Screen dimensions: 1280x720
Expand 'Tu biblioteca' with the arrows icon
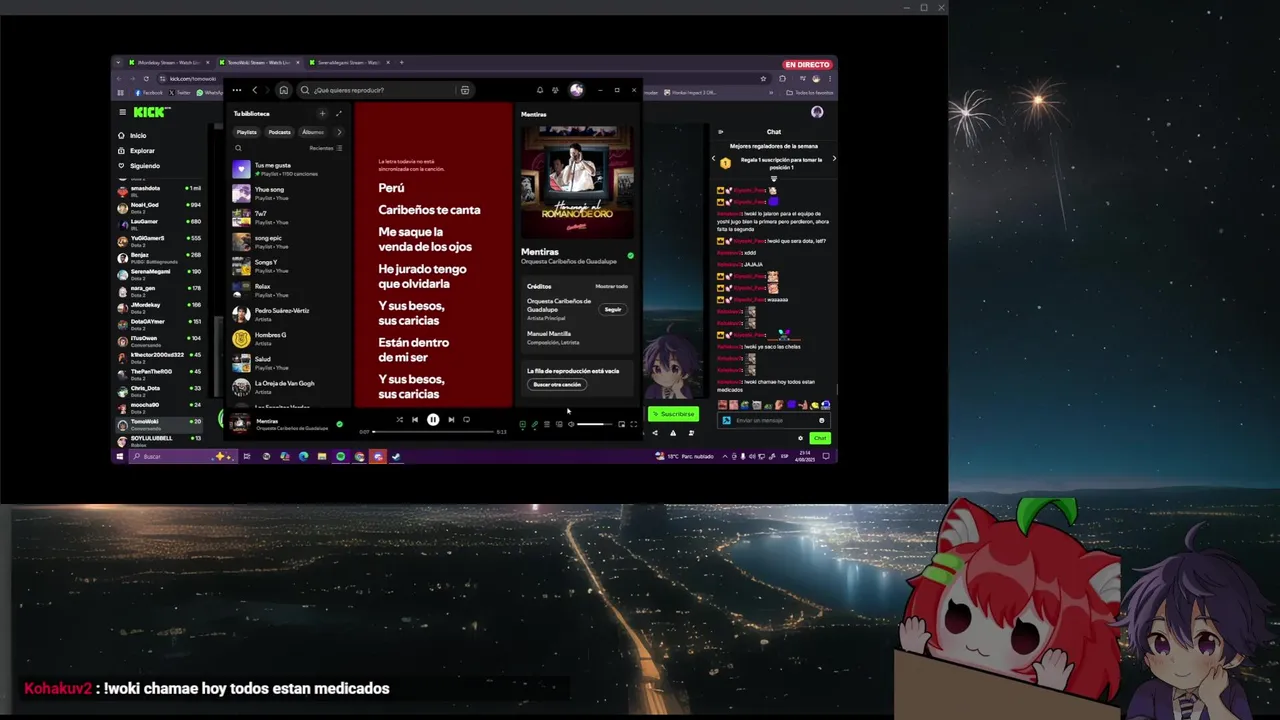pos(338,113)
